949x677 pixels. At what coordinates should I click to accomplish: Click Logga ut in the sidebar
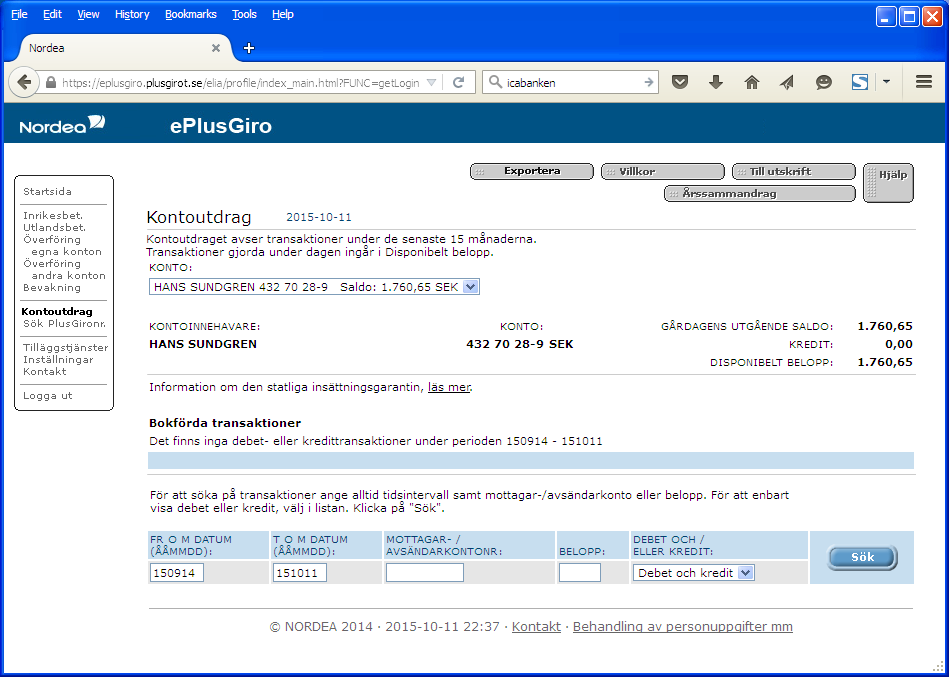[x=48, y=396]
